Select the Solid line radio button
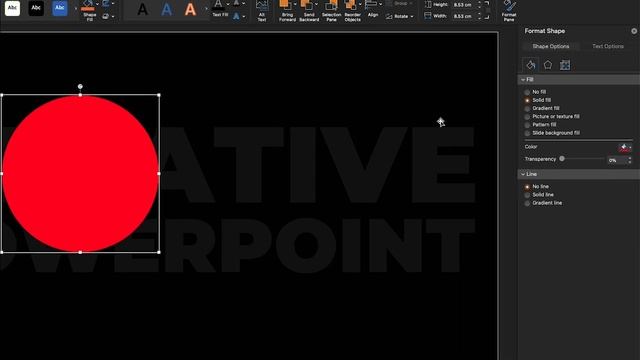 527,195
